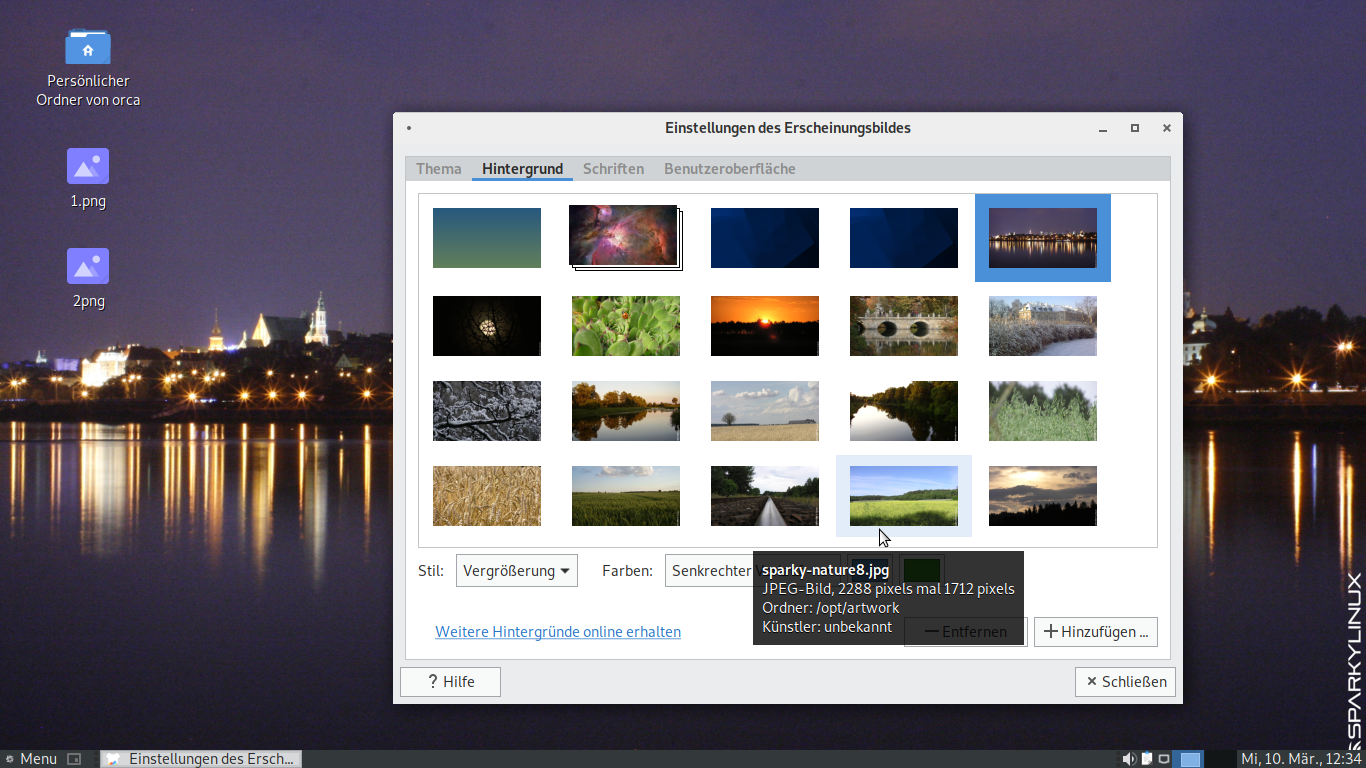Select the railway track wallpaper thumbnail

(765, 496)
